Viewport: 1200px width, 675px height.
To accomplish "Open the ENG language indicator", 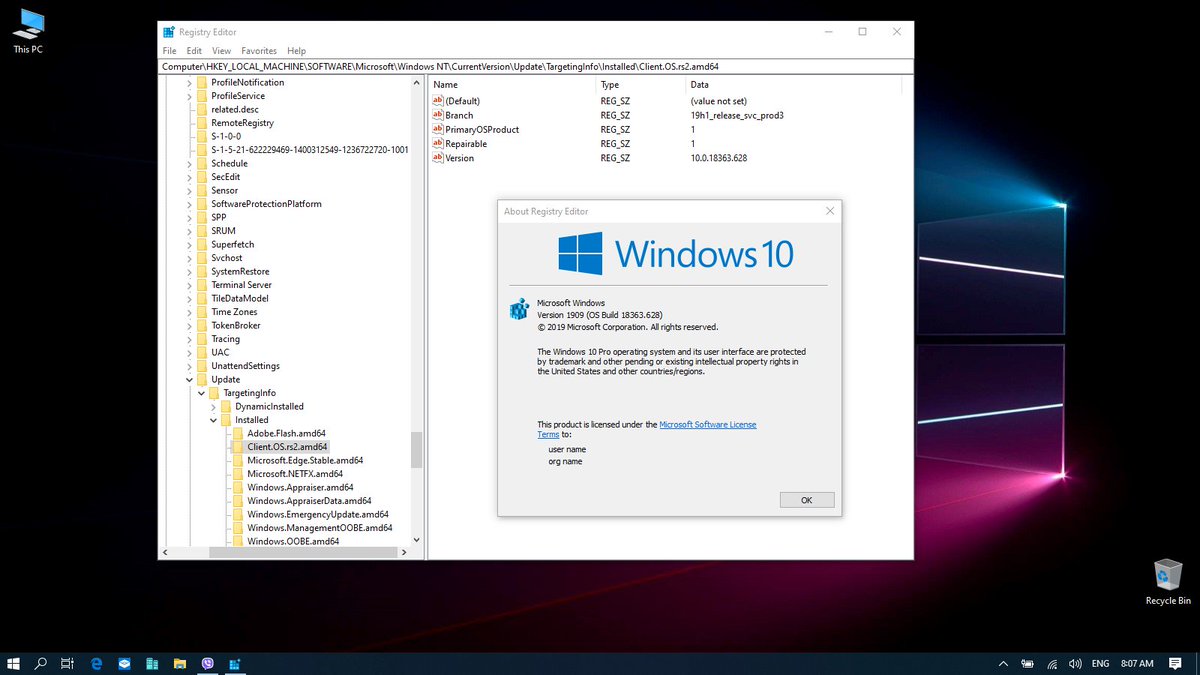I will tap(1100, 663).
